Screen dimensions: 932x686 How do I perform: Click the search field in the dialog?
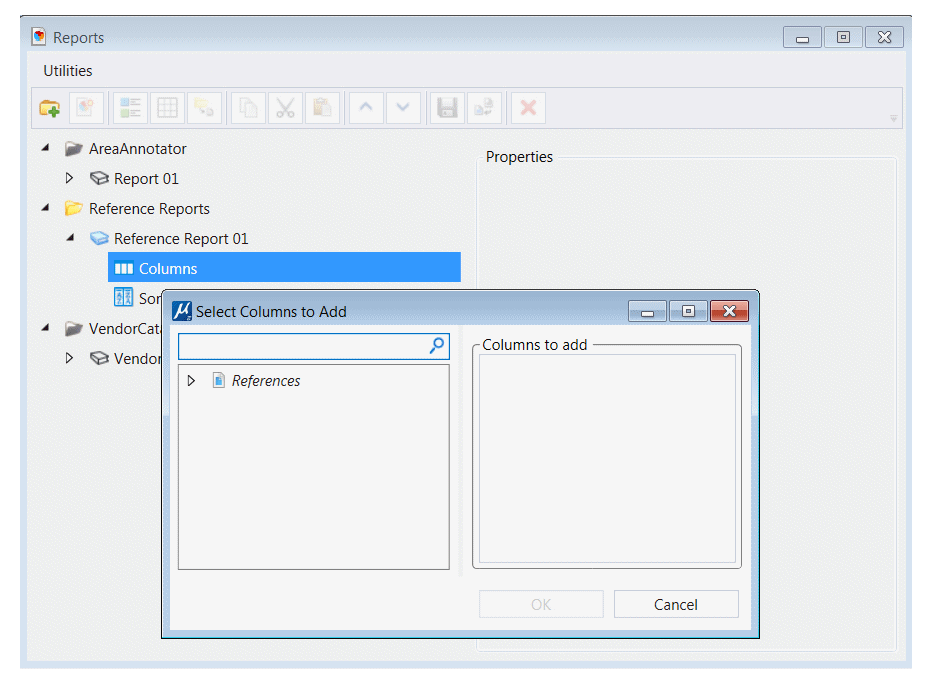(314, 346)
